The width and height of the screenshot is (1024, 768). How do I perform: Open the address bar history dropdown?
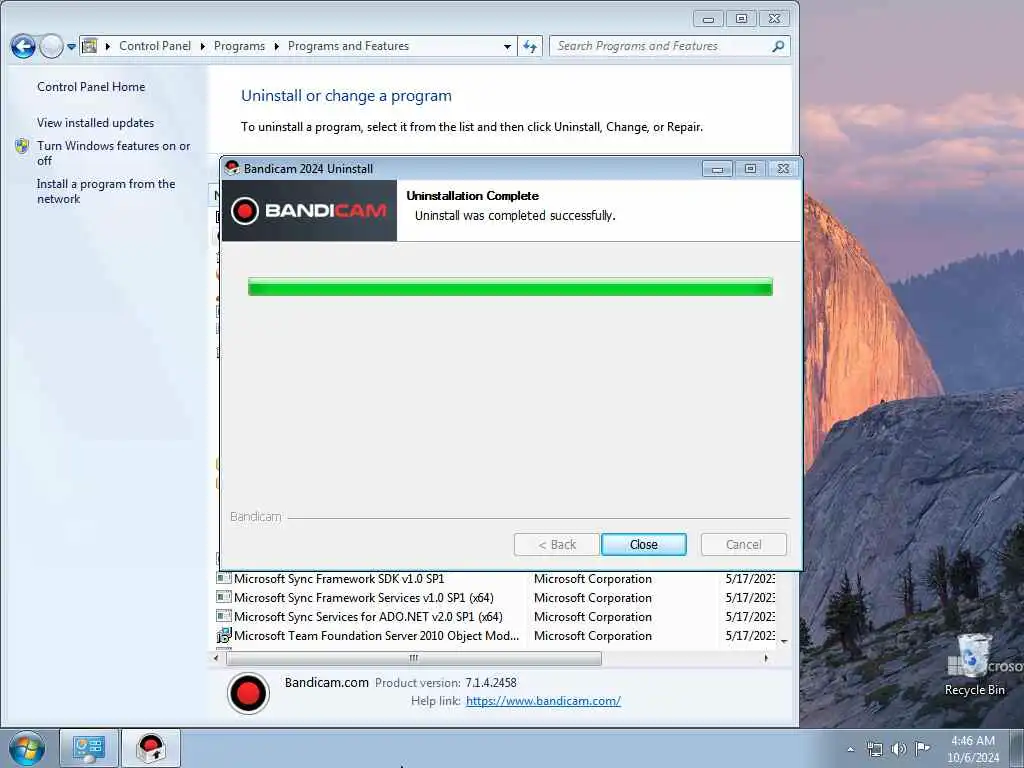pyautogui.click(x=507, y=46)
